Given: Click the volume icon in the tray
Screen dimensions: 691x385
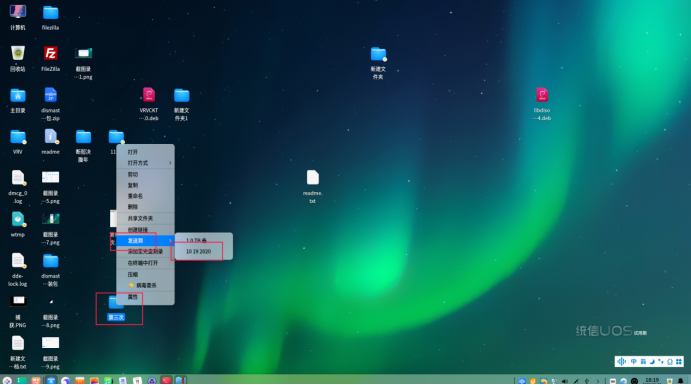Looking at the screenshot, I should 565,381.
